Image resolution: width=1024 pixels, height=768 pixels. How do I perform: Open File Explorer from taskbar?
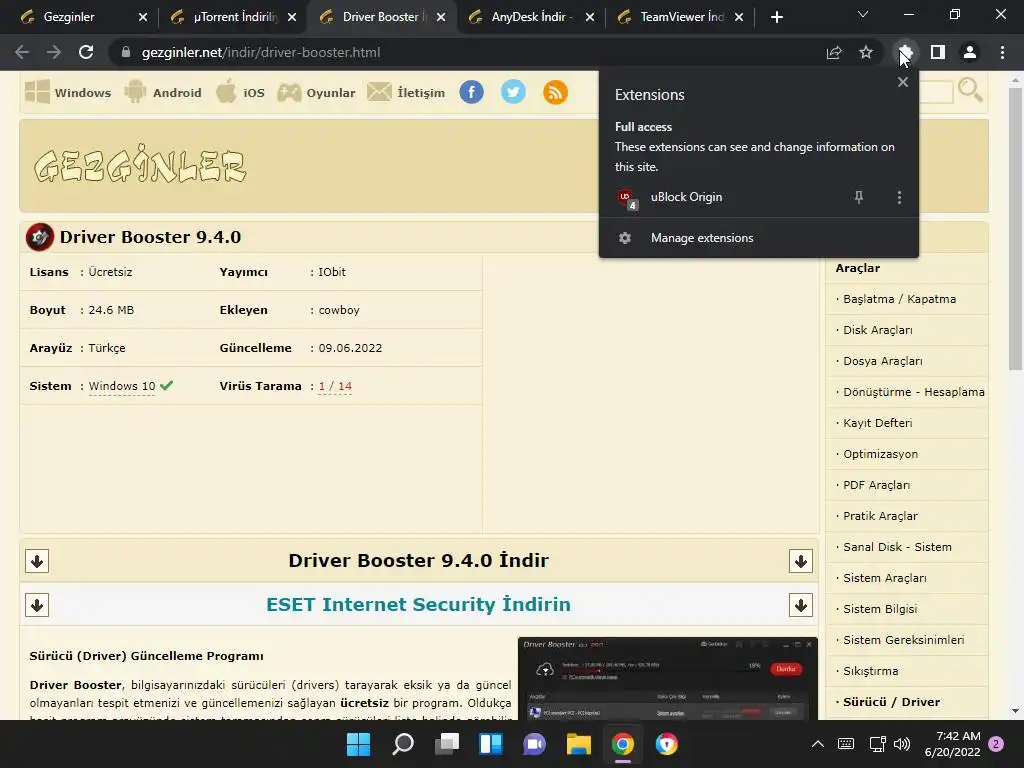[x=579, y=744]
